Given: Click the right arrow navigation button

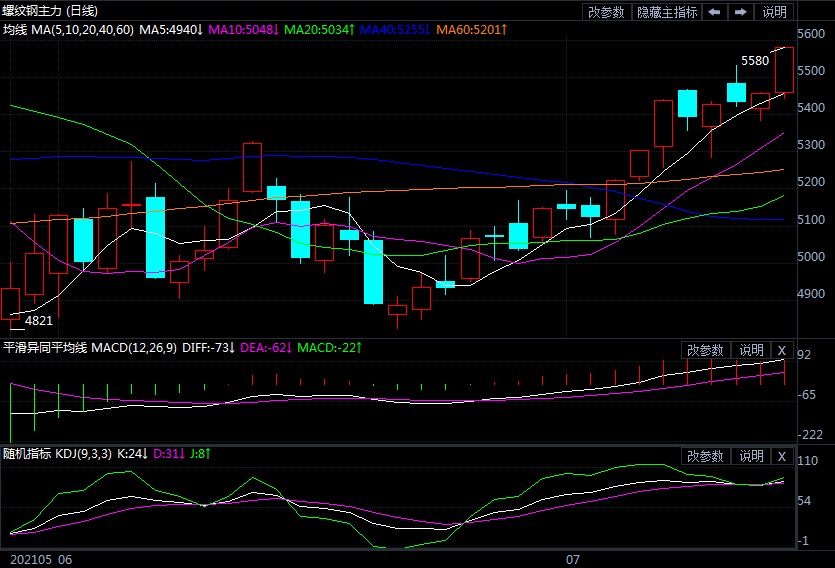Looking at the screenshot, I should tap(741, 12).
